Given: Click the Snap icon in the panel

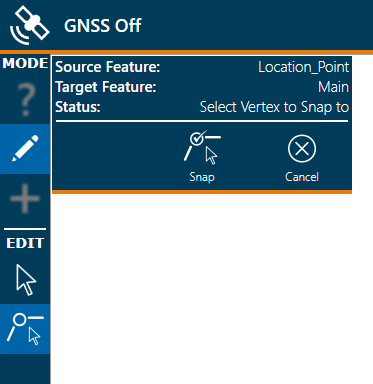Looking at the screenshot, I should 202,148.
